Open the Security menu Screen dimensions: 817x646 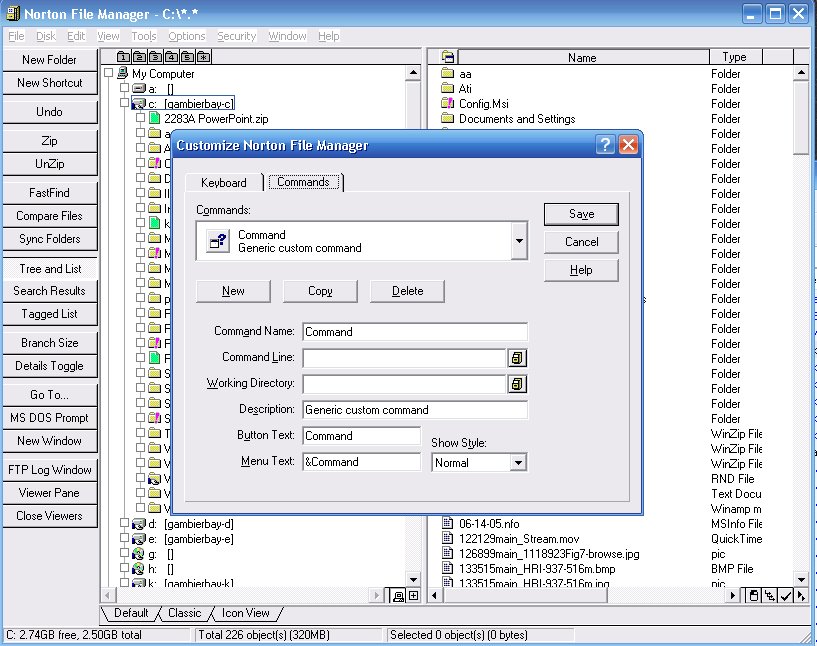pos(237,36)
